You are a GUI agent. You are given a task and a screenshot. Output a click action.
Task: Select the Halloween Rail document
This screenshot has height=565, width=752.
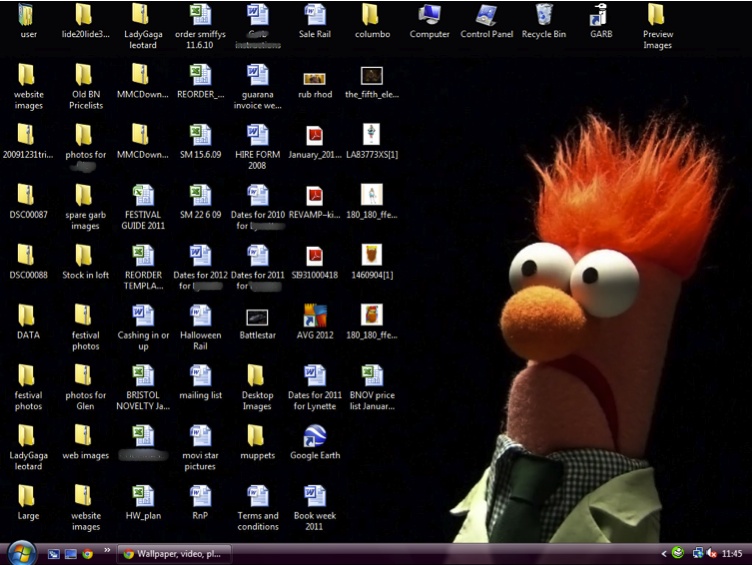(200, 328)
